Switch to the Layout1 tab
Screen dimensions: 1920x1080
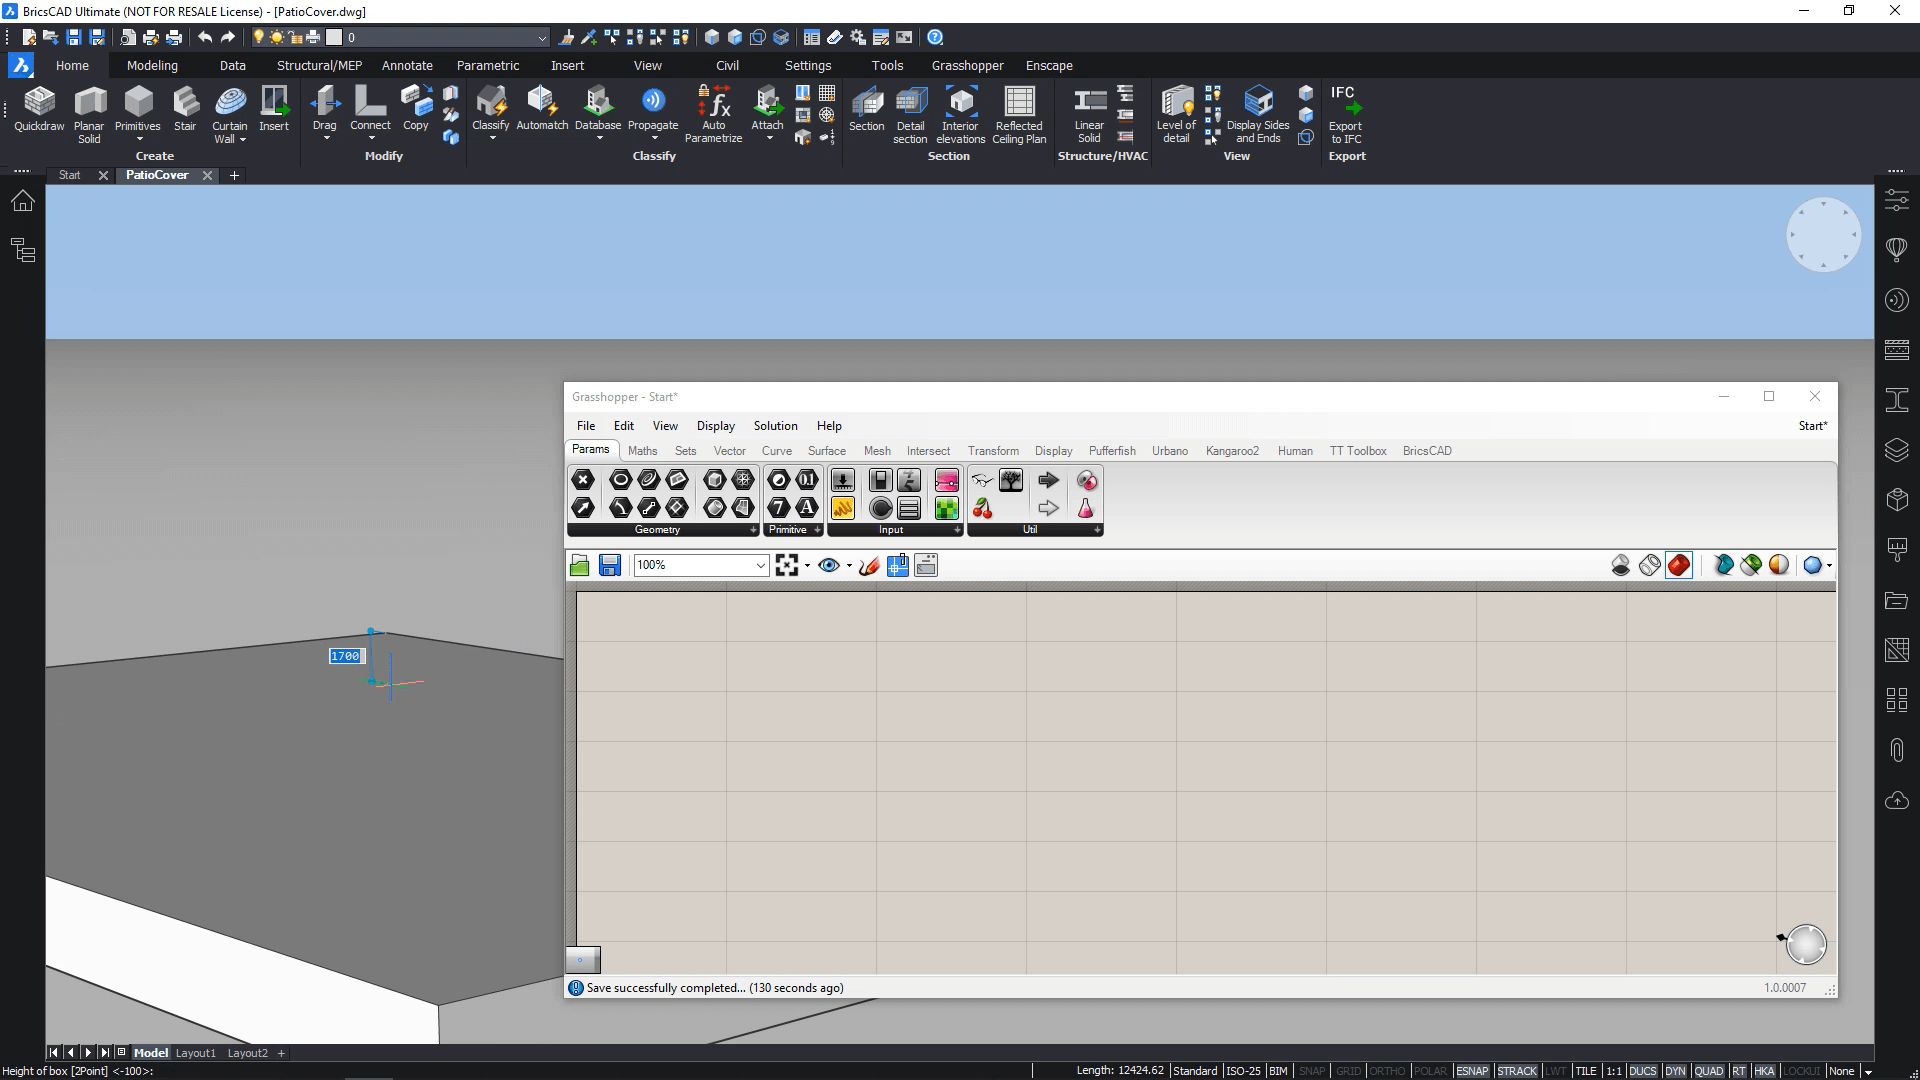pyautogui.click(x=196, y=1053)
